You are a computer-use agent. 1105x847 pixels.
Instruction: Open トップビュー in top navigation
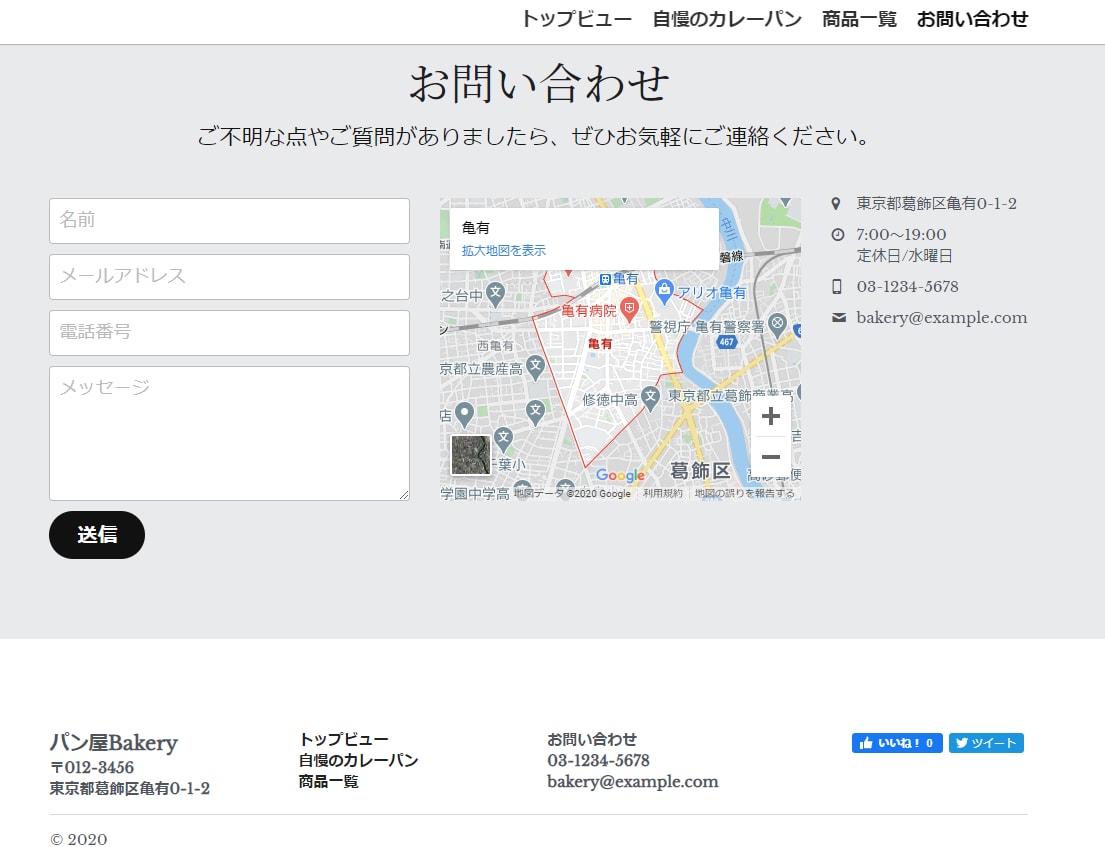tap(576, 19)
